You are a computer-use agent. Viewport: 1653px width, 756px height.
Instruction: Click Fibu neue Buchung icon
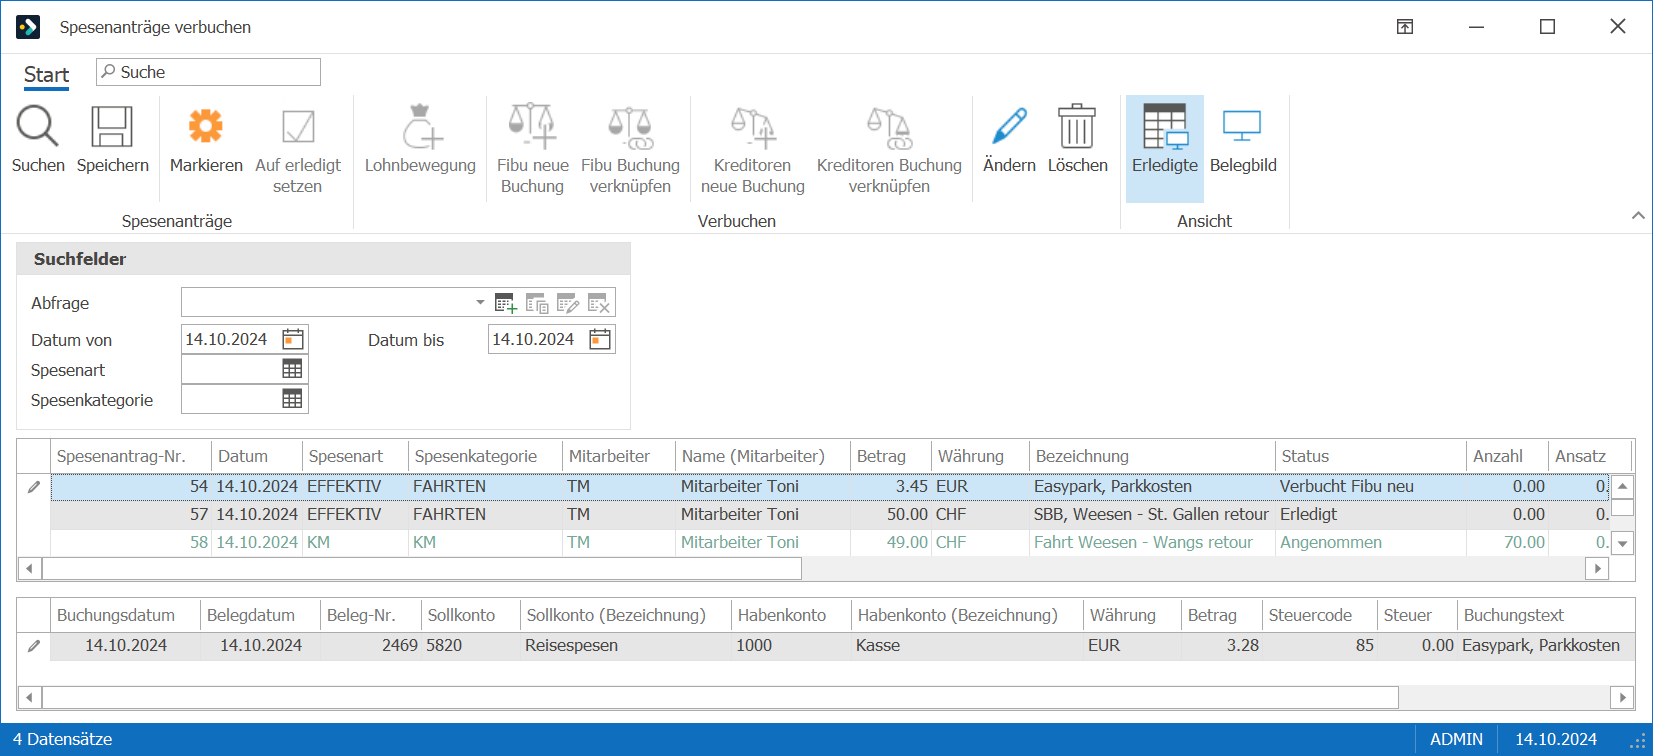pos(532,127)
